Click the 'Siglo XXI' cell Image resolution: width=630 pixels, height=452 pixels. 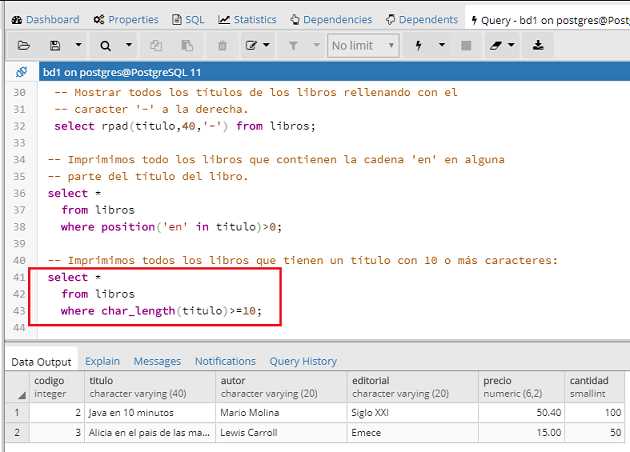413,413
